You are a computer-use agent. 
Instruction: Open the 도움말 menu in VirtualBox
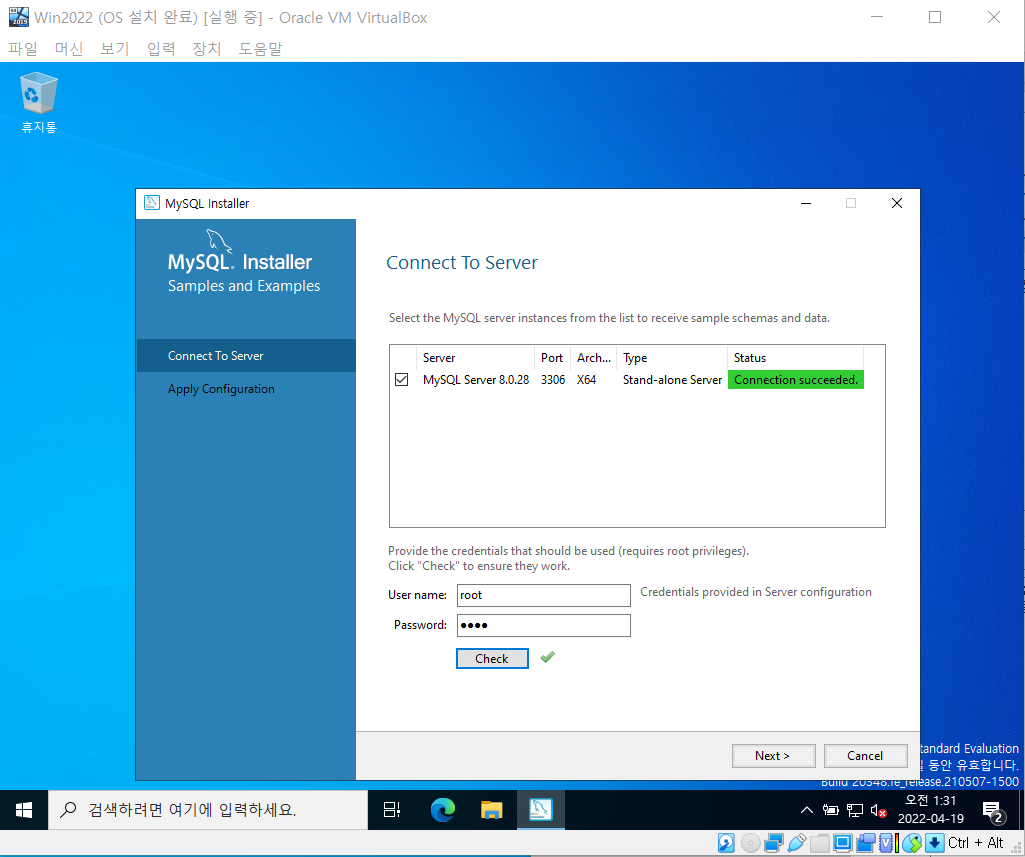click(x=260, y=48)
